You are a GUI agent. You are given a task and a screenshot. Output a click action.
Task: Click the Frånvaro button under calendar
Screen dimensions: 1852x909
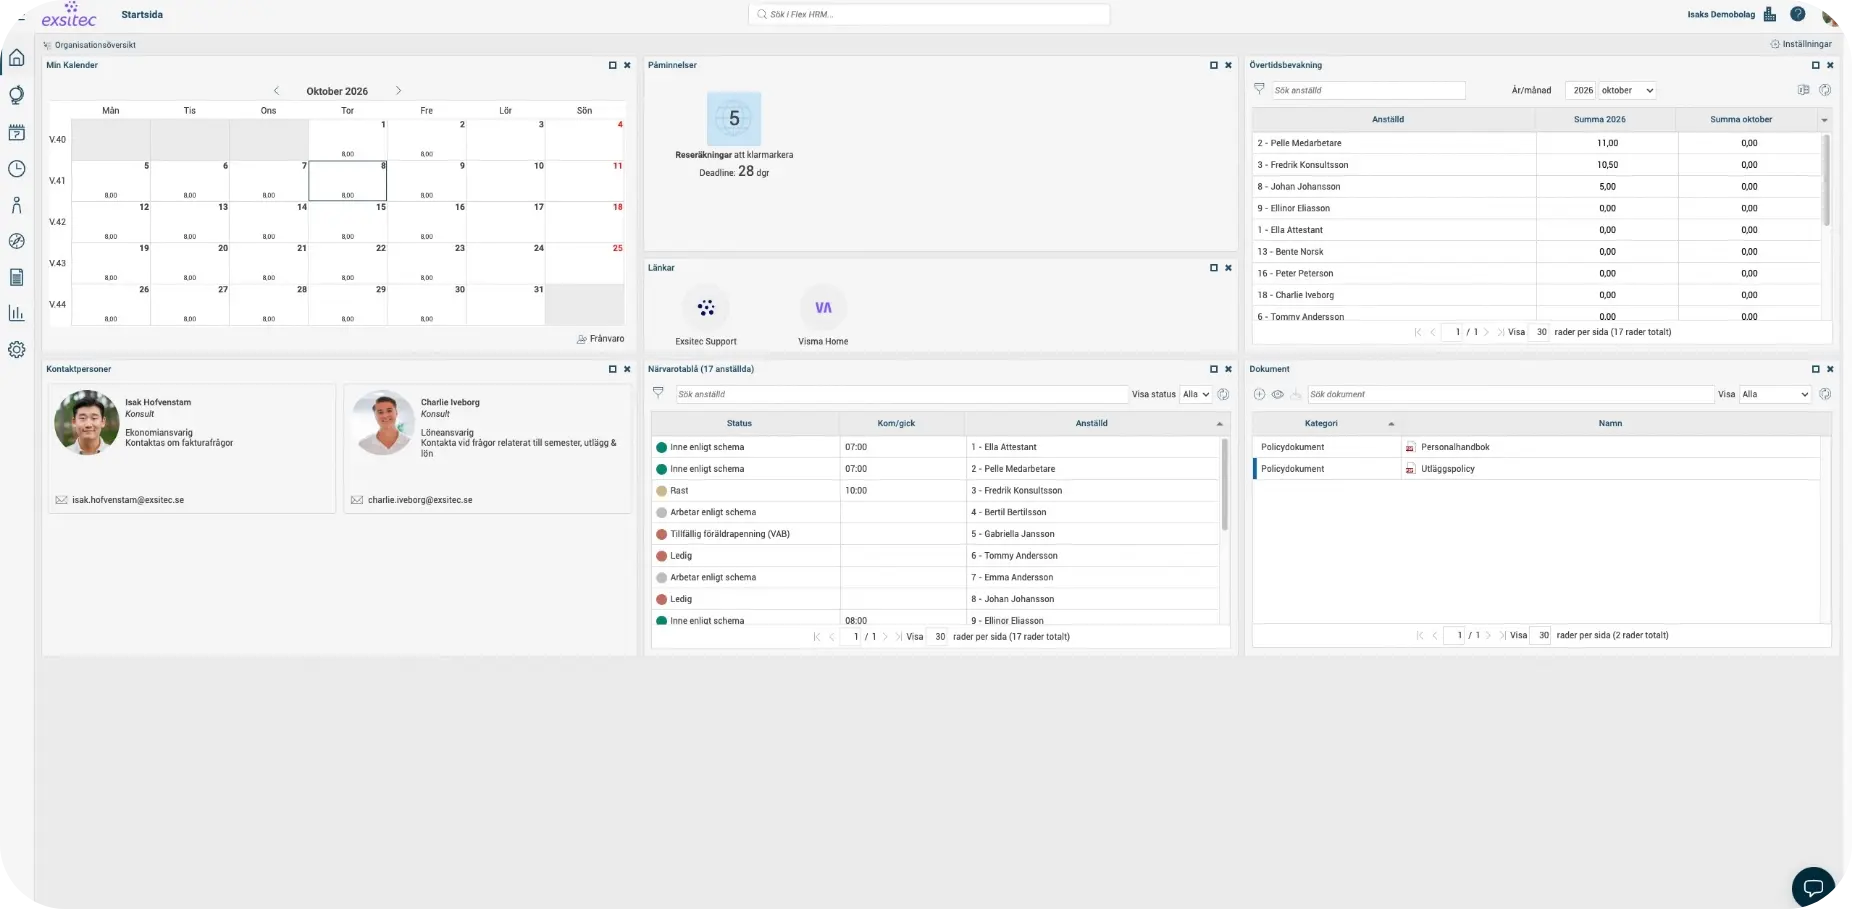point(601,339)
